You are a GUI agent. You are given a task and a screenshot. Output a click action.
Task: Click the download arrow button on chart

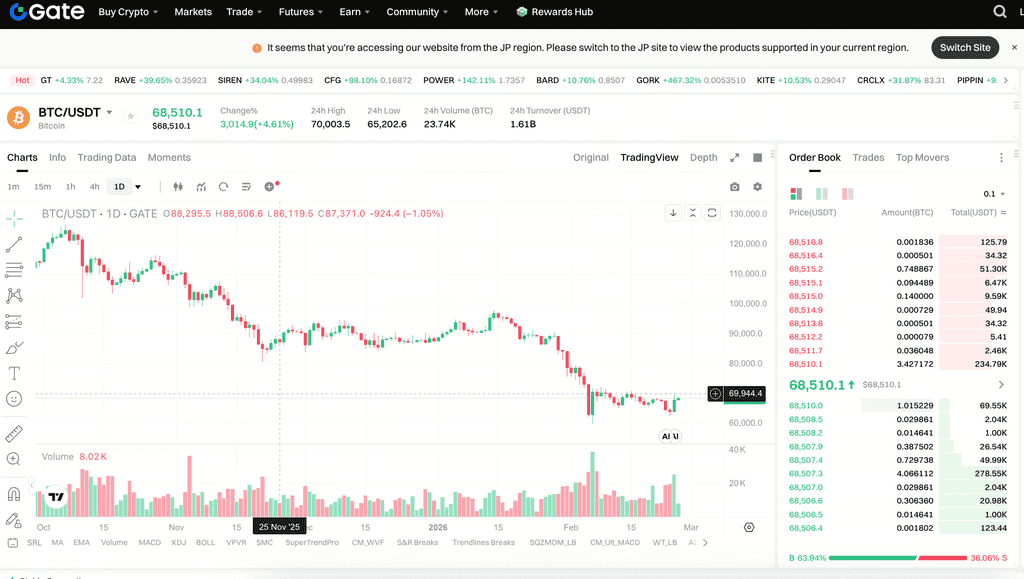673,213
